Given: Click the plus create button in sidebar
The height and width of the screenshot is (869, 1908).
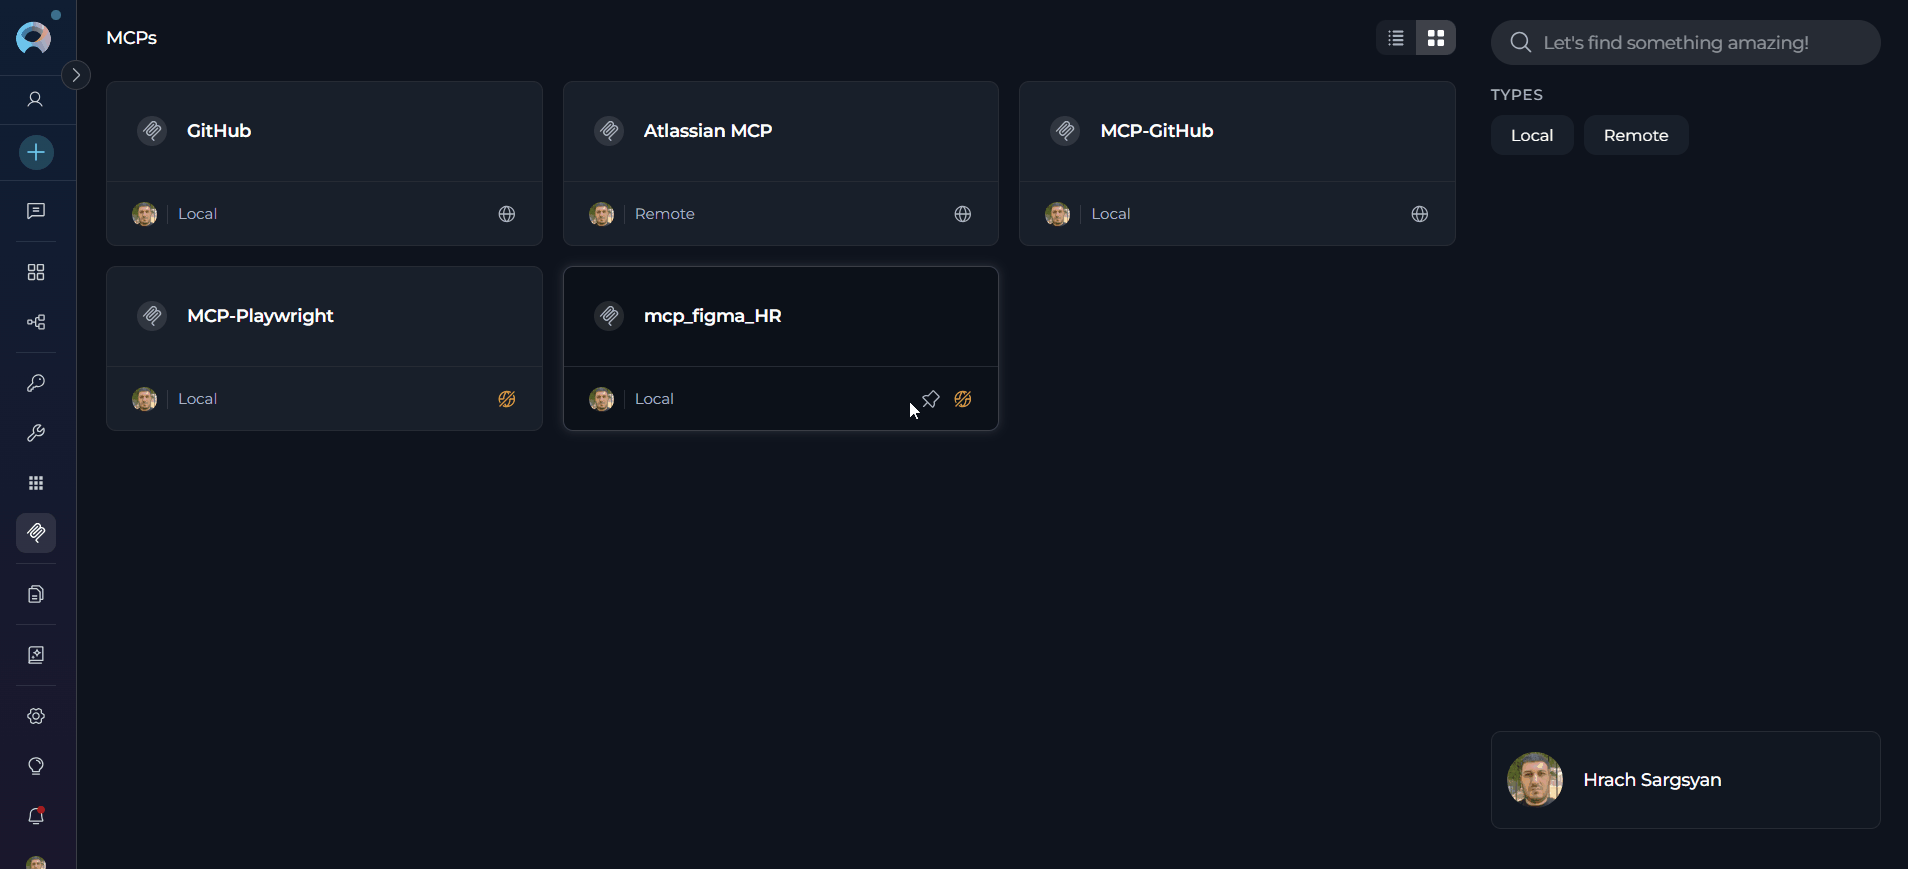Looking at the screenshot, I should (x=36, y=152).
